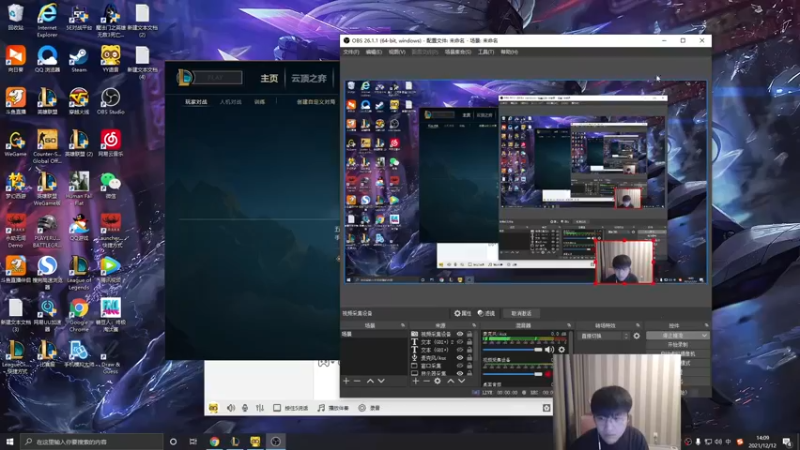Toggle lock on 视频采集设备 source
This screenshot has height=450, width=800.
pyautogui.click(x=469, y=334)
